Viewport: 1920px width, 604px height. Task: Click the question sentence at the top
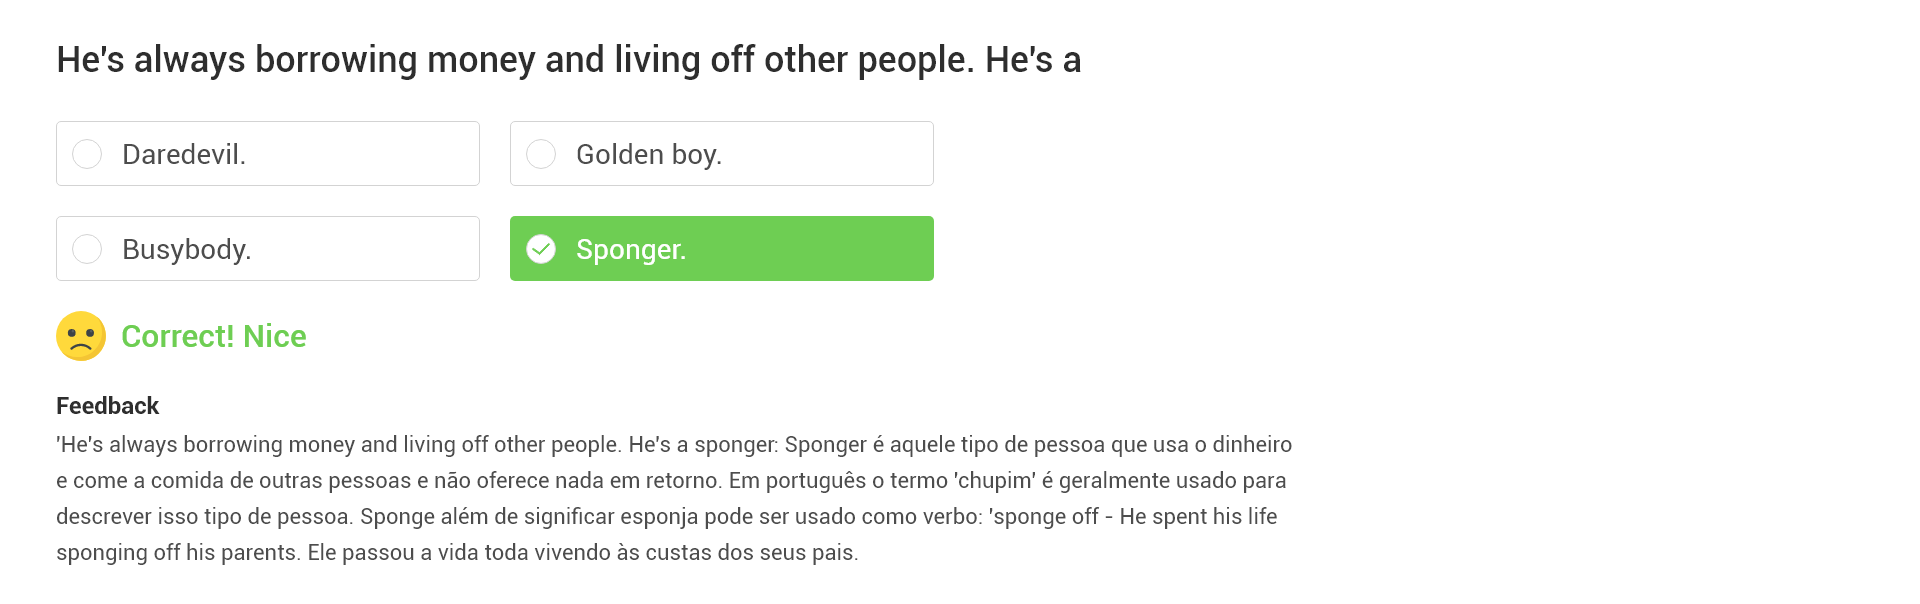click(568, 60)
